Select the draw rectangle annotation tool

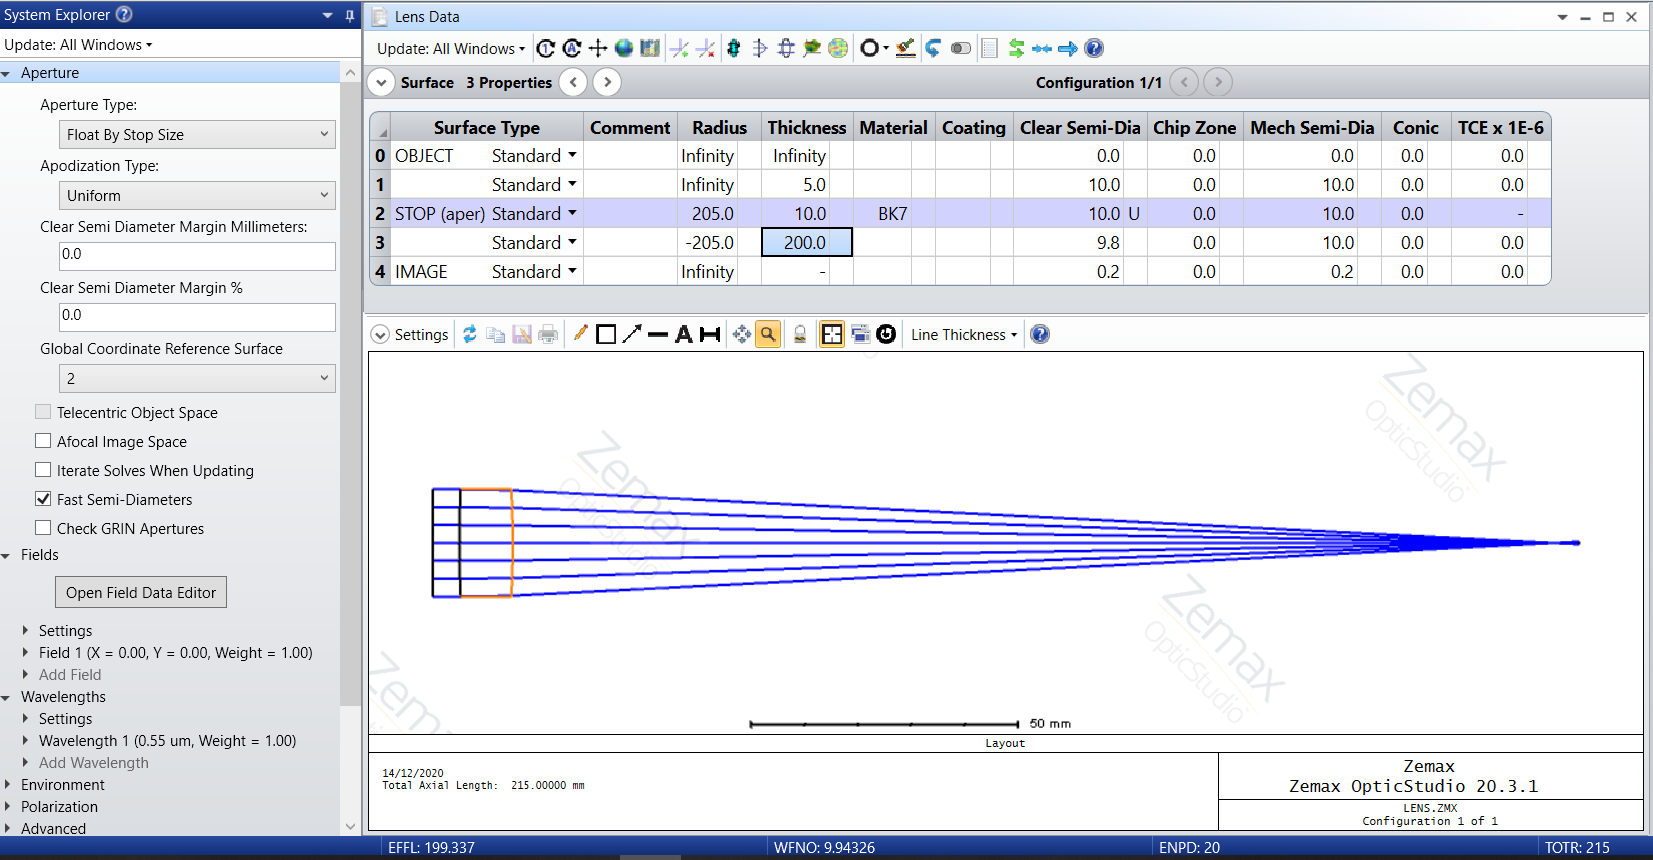pyautogui.click(x=606, y=335)
